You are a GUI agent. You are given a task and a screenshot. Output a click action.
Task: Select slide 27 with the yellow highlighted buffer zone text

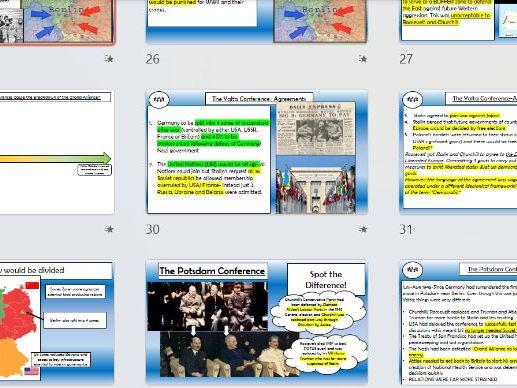(x=458, y=21)
